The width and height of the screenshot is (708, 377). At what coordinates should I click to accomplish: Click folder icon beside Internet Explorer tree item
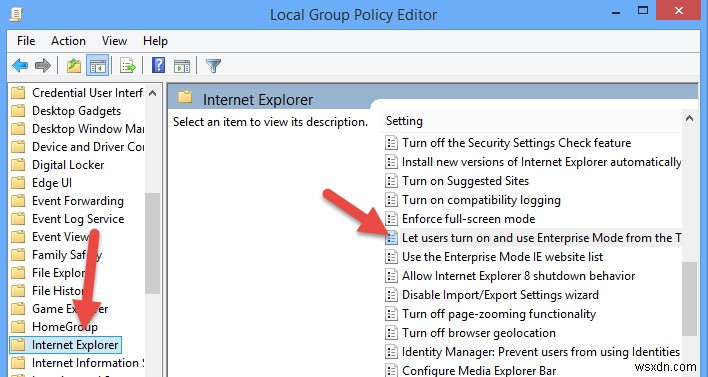coord(18,345)
